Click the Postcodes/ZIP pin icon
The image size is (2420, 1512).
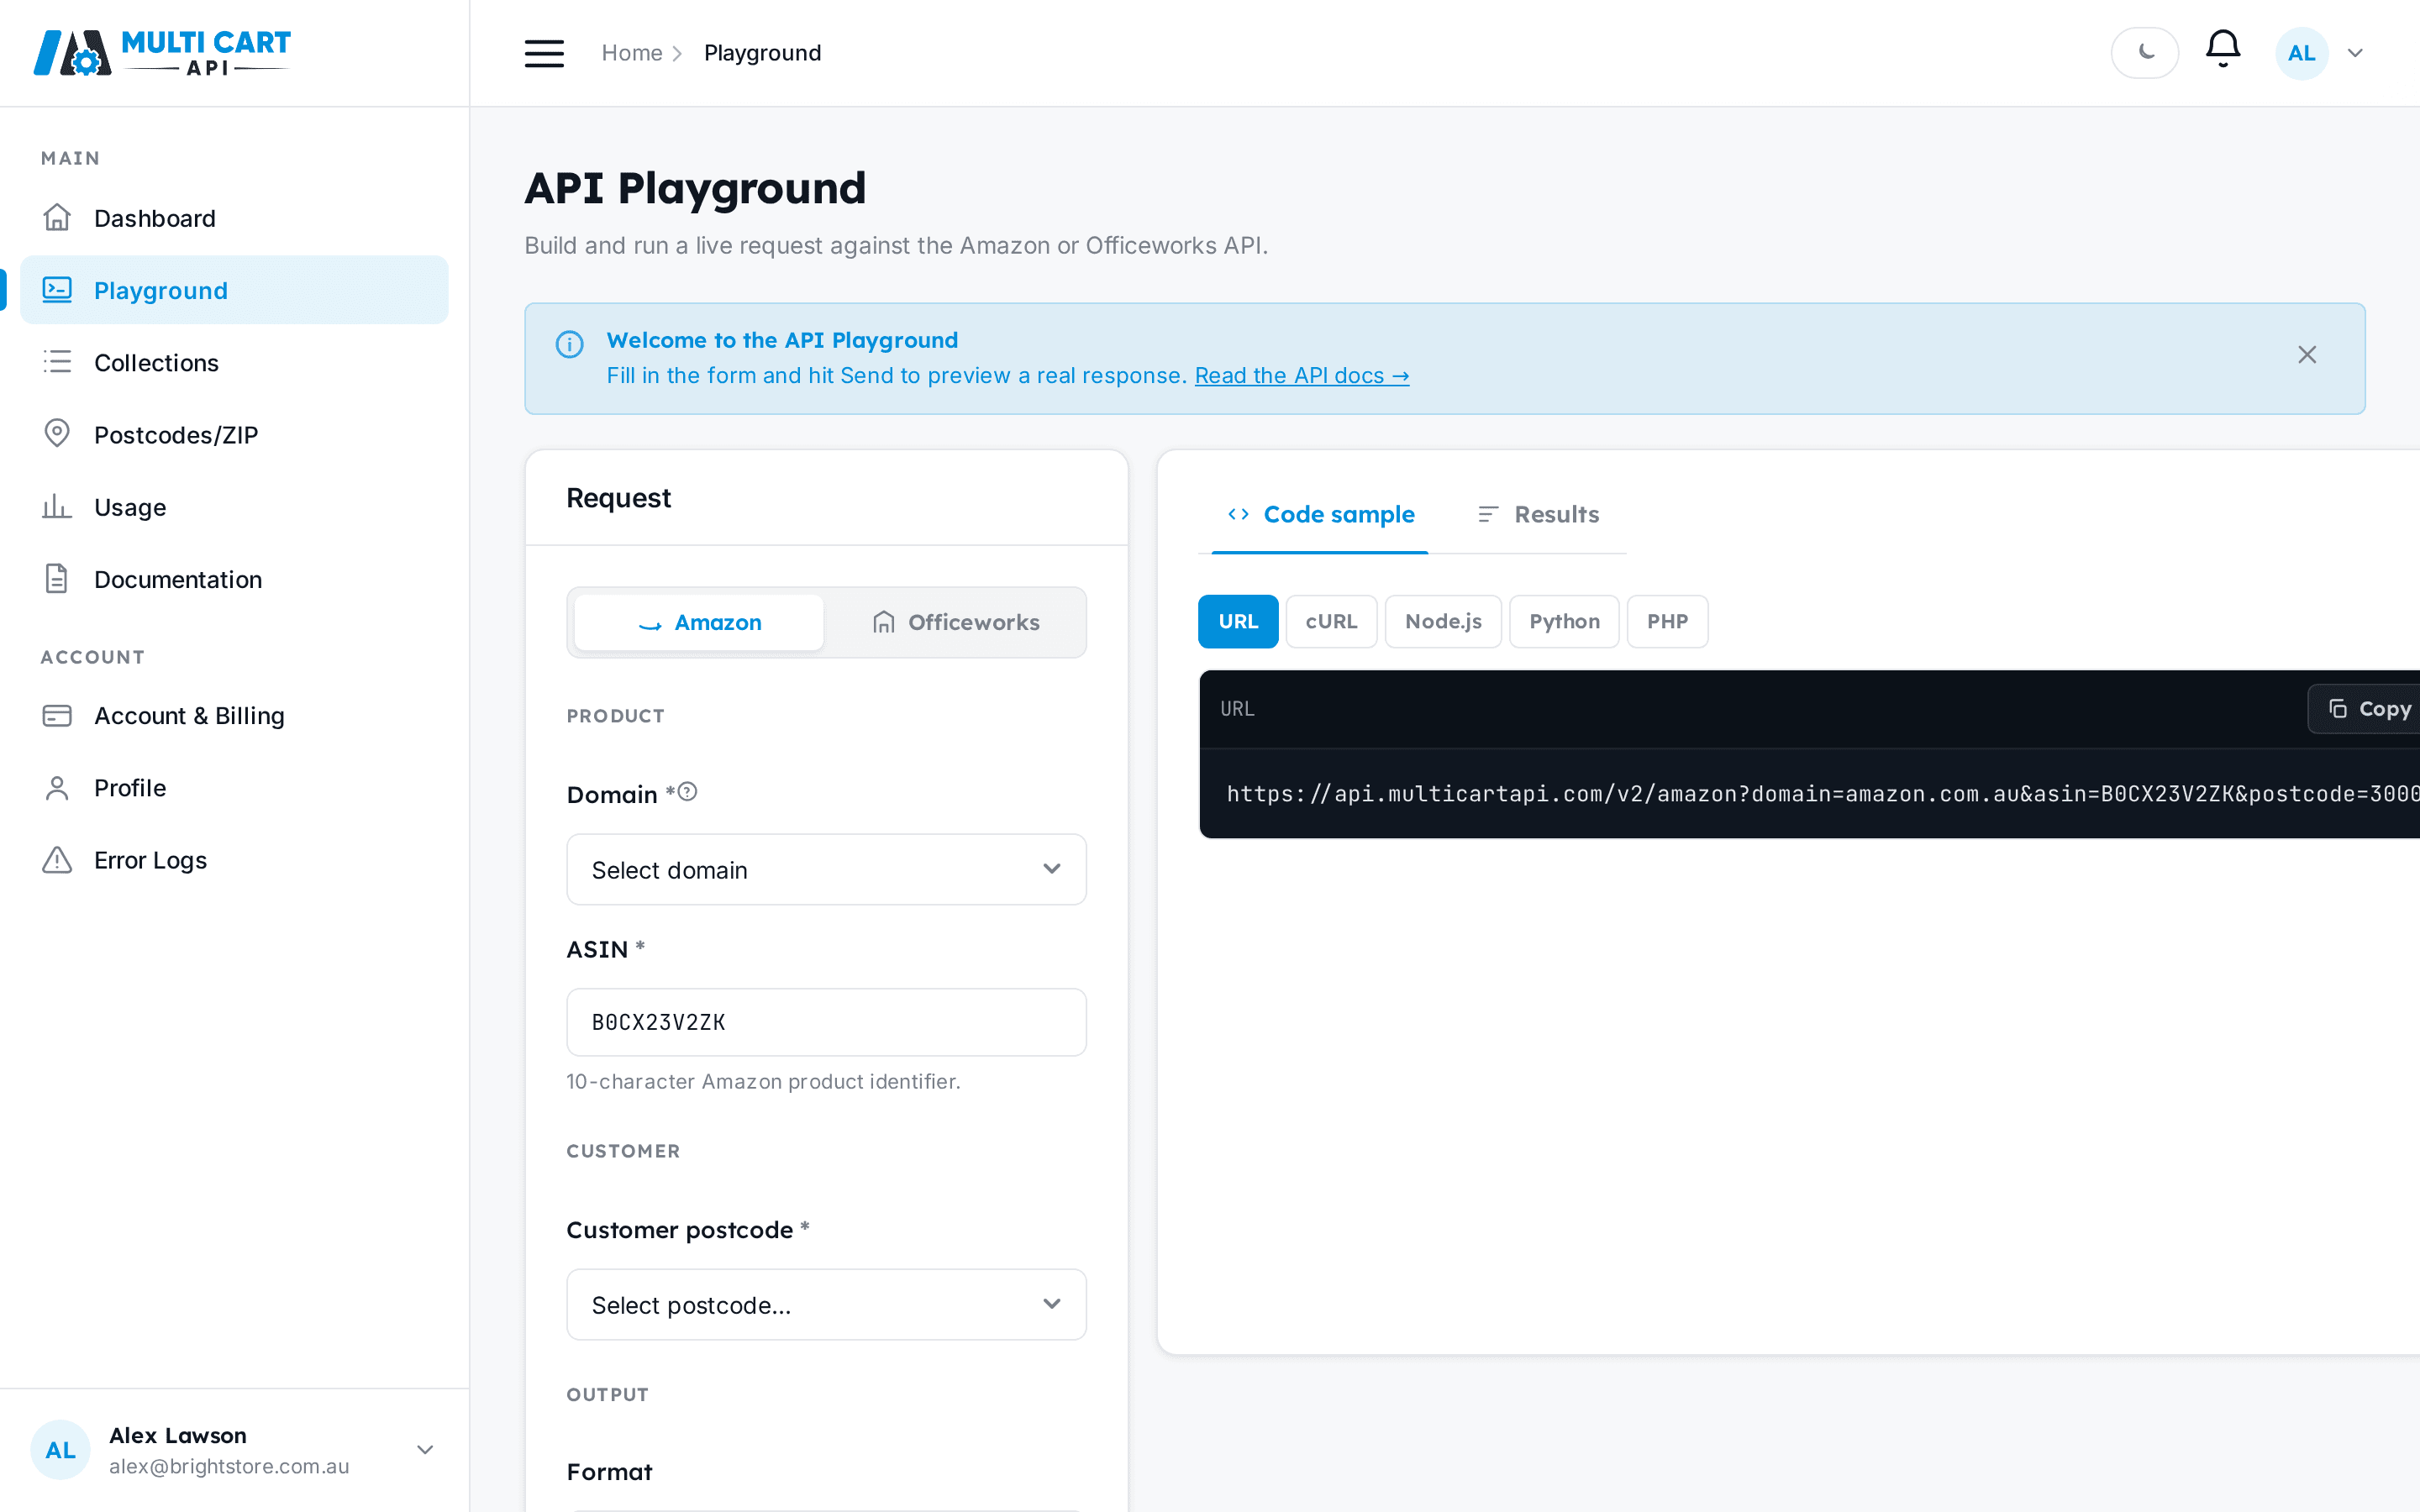click(57, 434)
